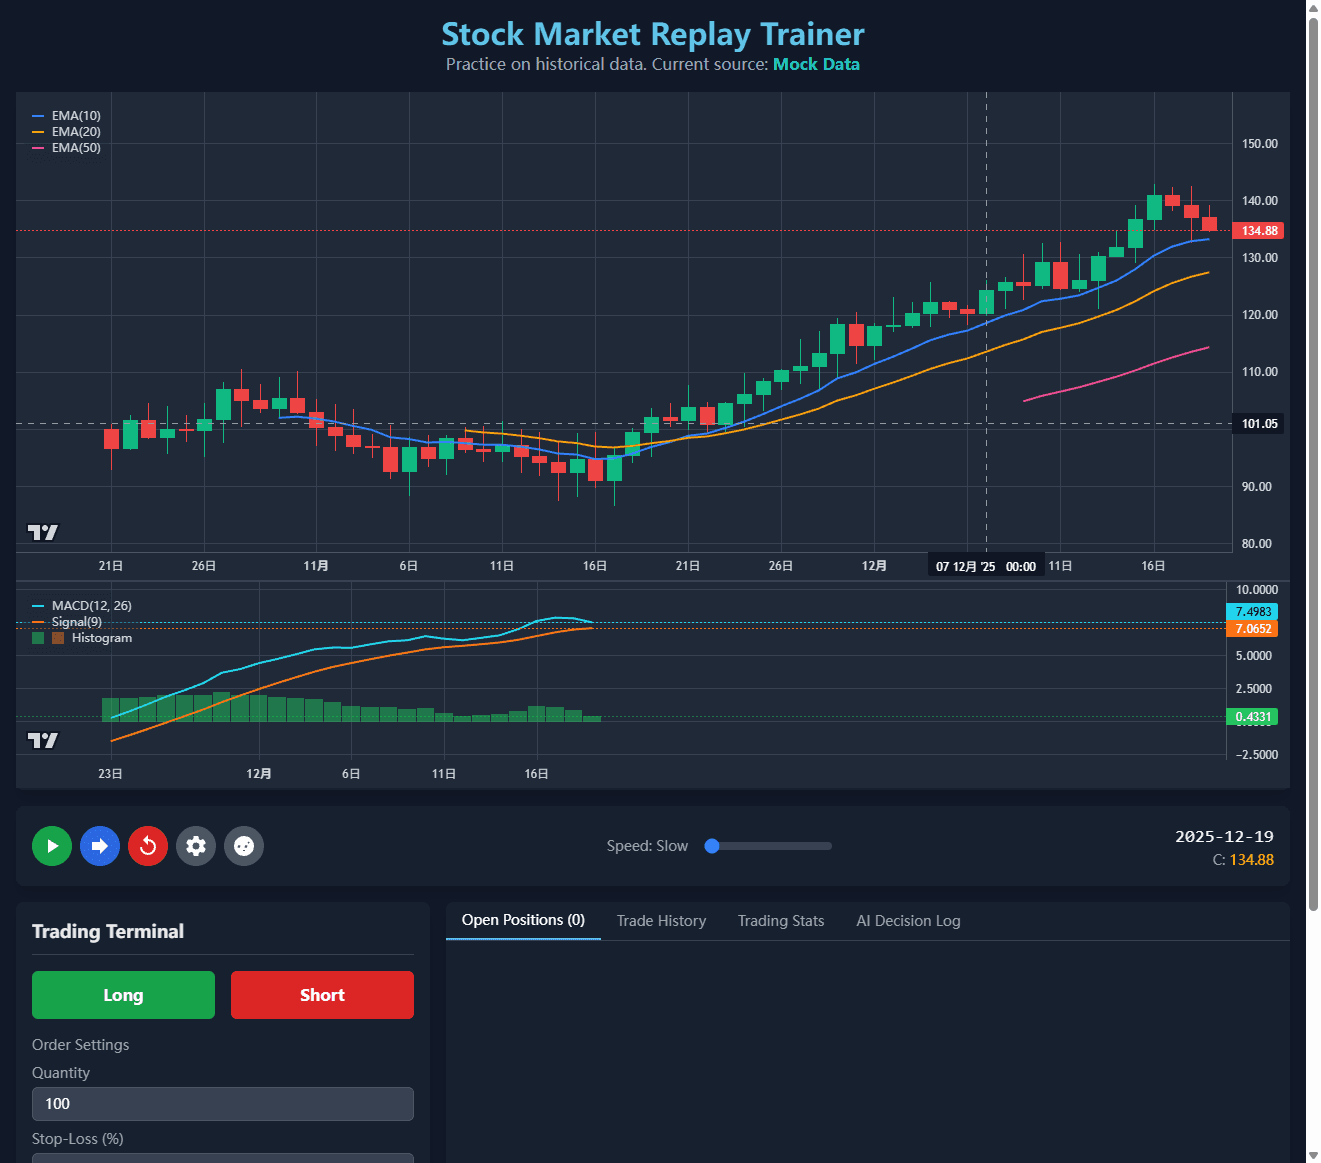Open the Trade History tab
The height and width of the screenshot is (1163, 1321).
click(x=661, y=921)
